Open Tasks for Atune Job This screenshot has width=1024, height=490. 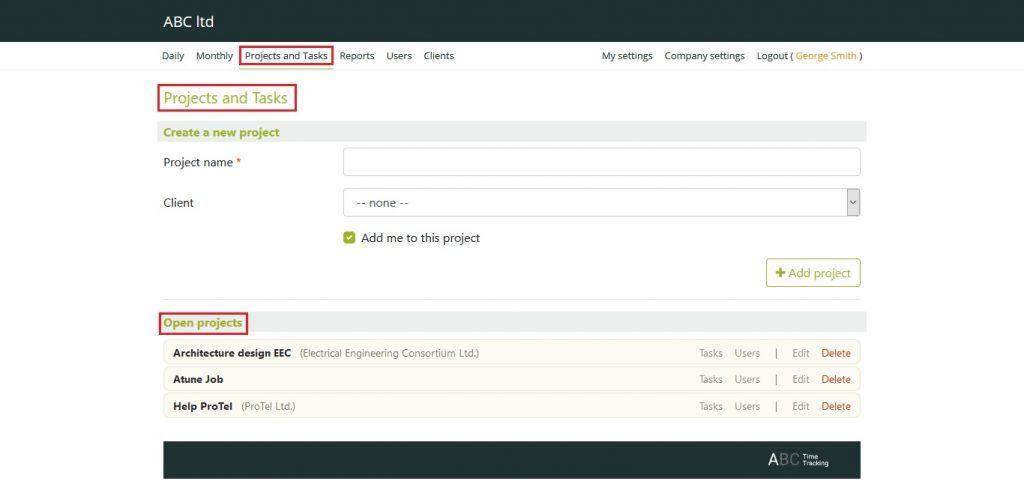click(x=711, y=380)
